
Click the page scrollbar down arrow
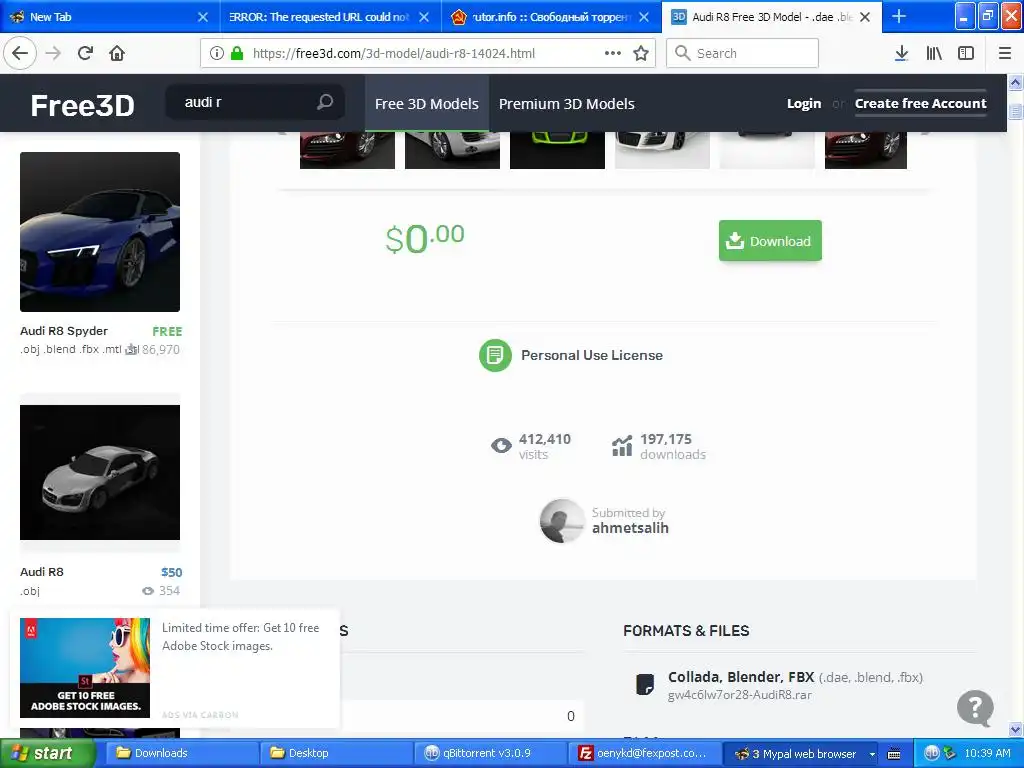click(1016, 729)
